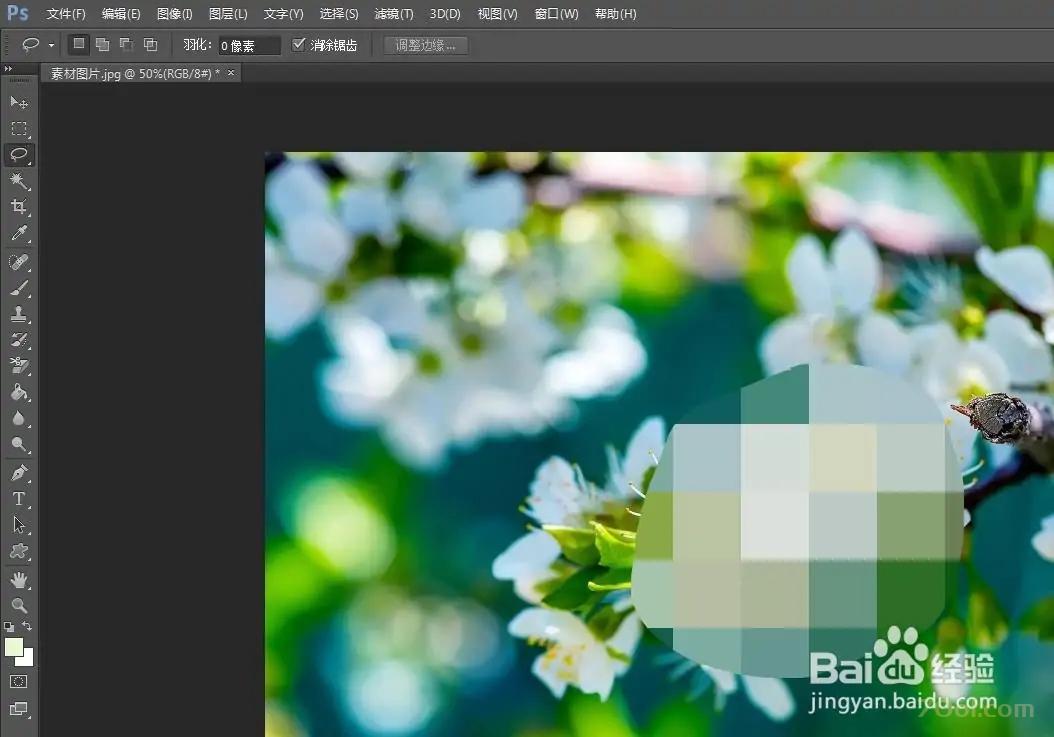This screenshot has width=1054, height=737.
Task: Click the Photoshop Ps logo
Action: click(17, 13)
